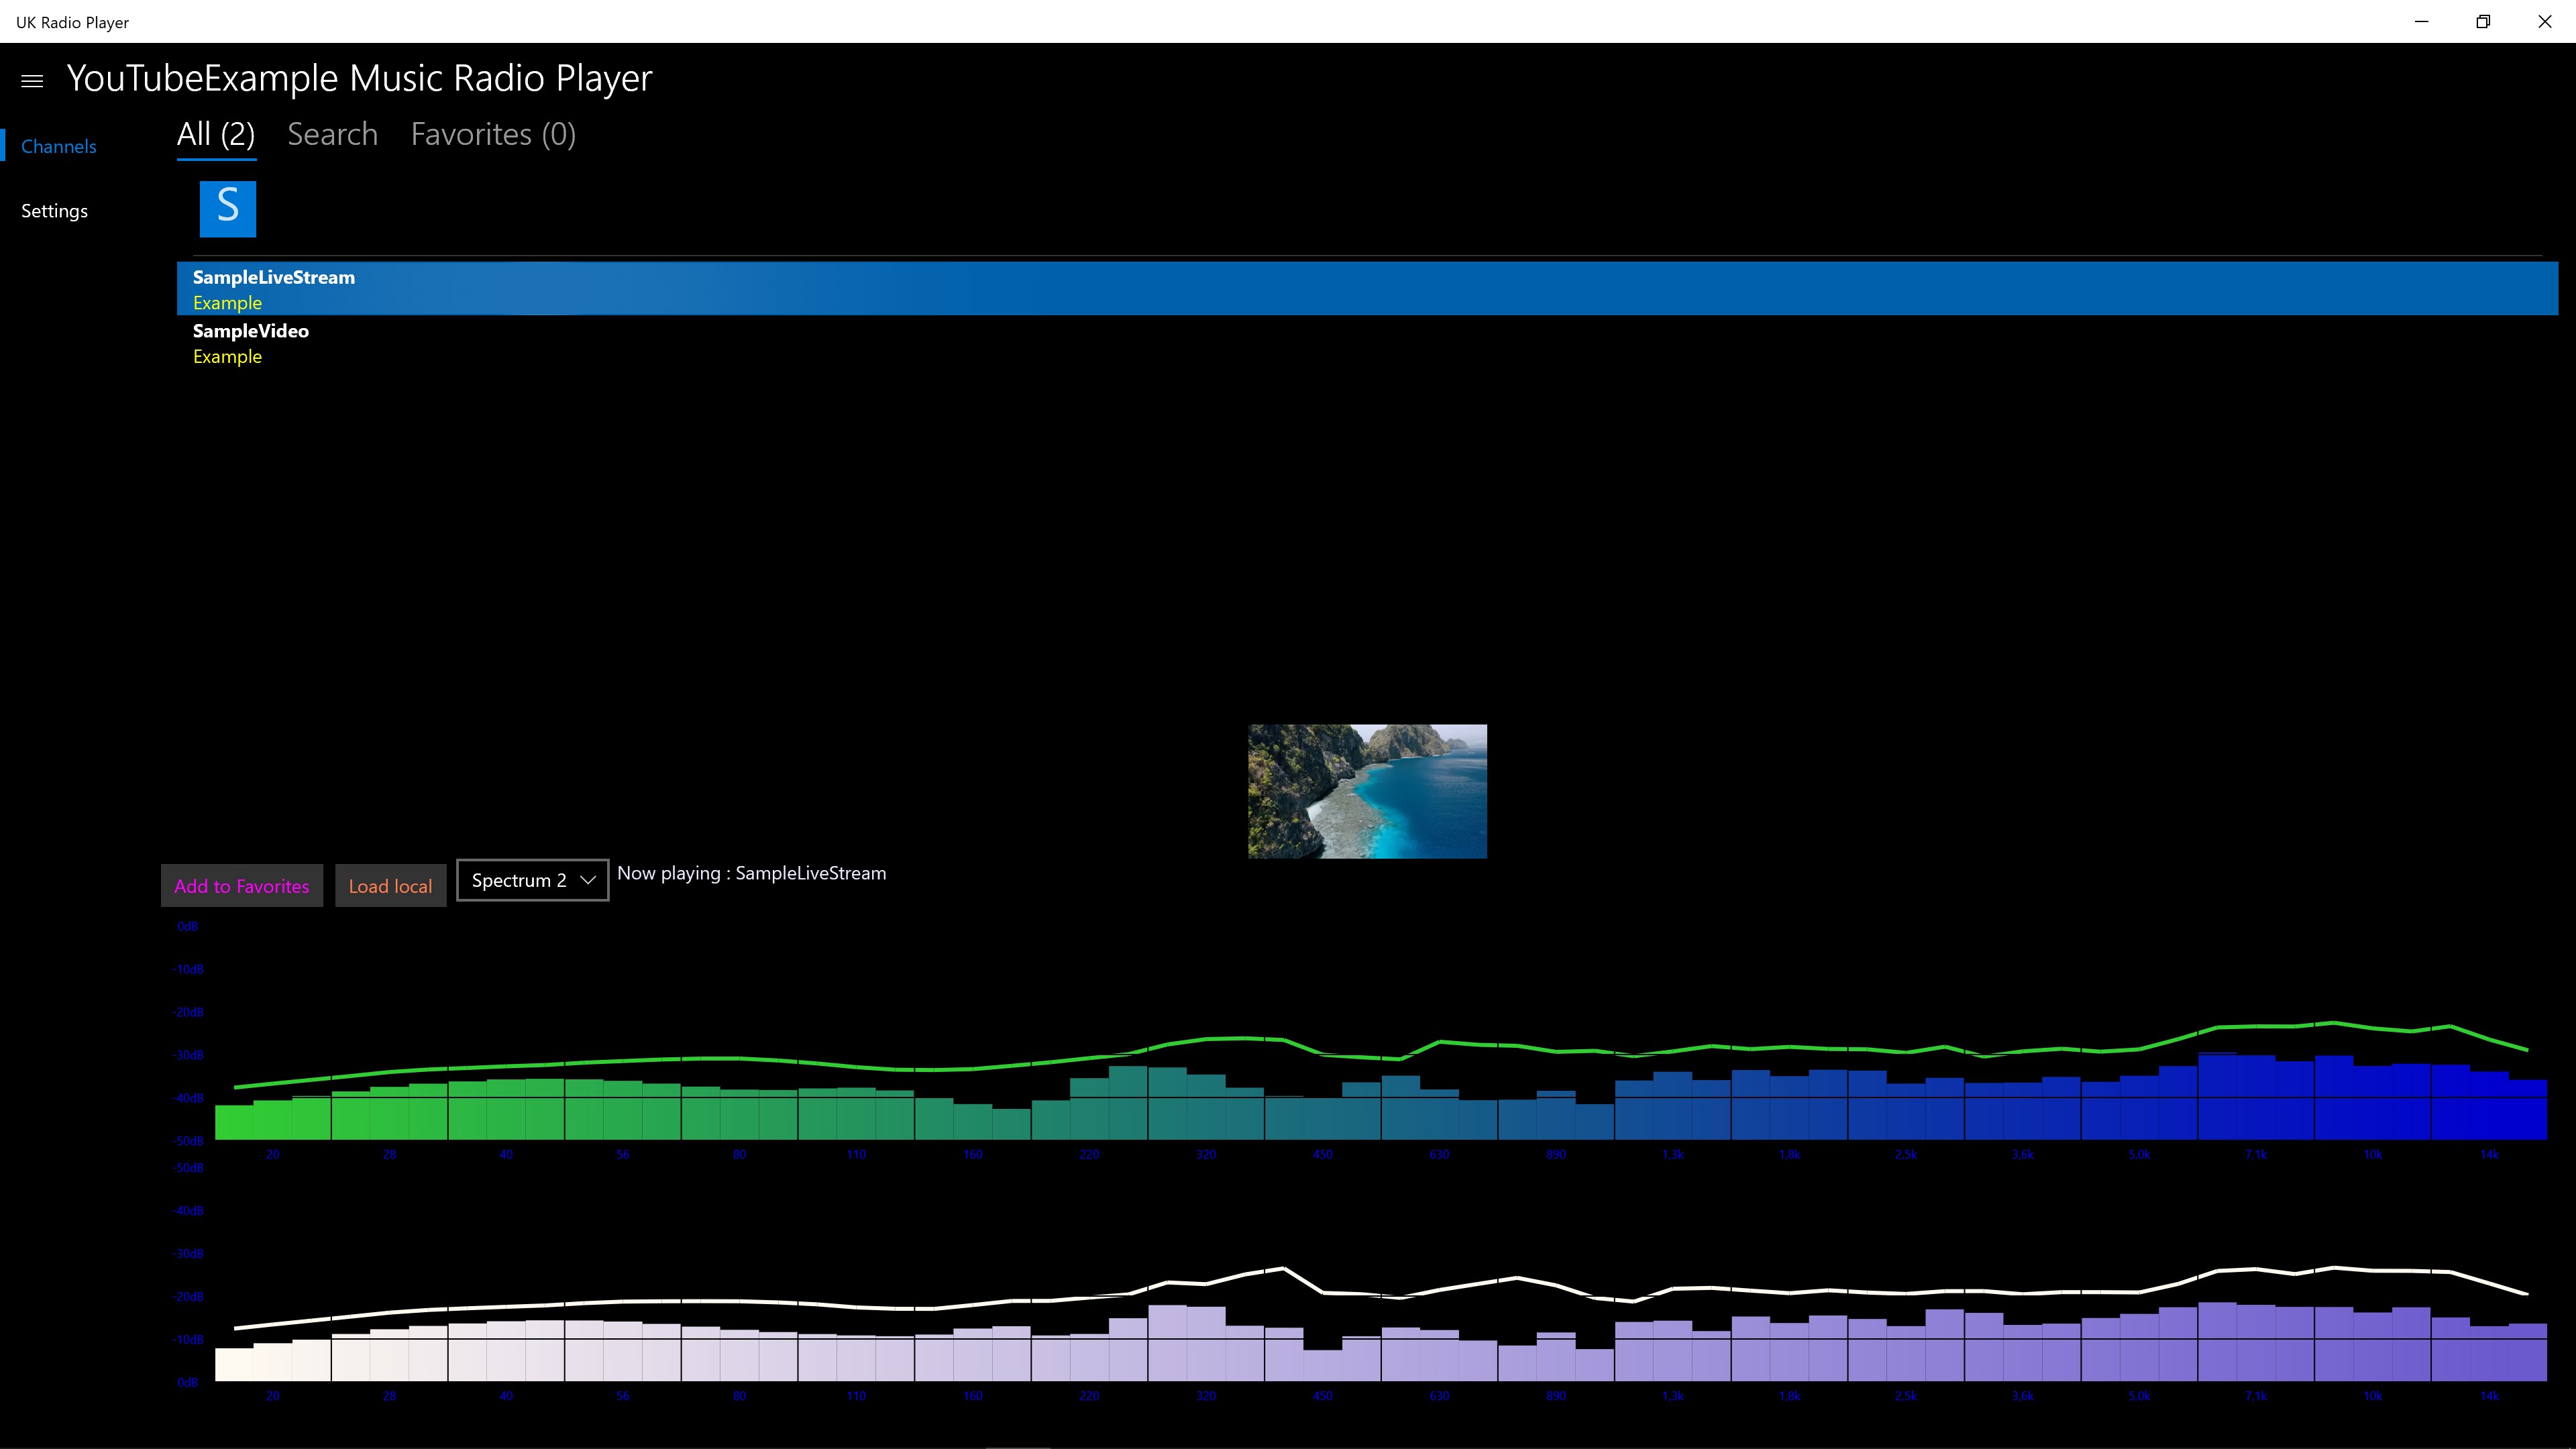Click the Add to Favorites button
Viewport: 2576px width, 1449px height.
pos(242,886)
